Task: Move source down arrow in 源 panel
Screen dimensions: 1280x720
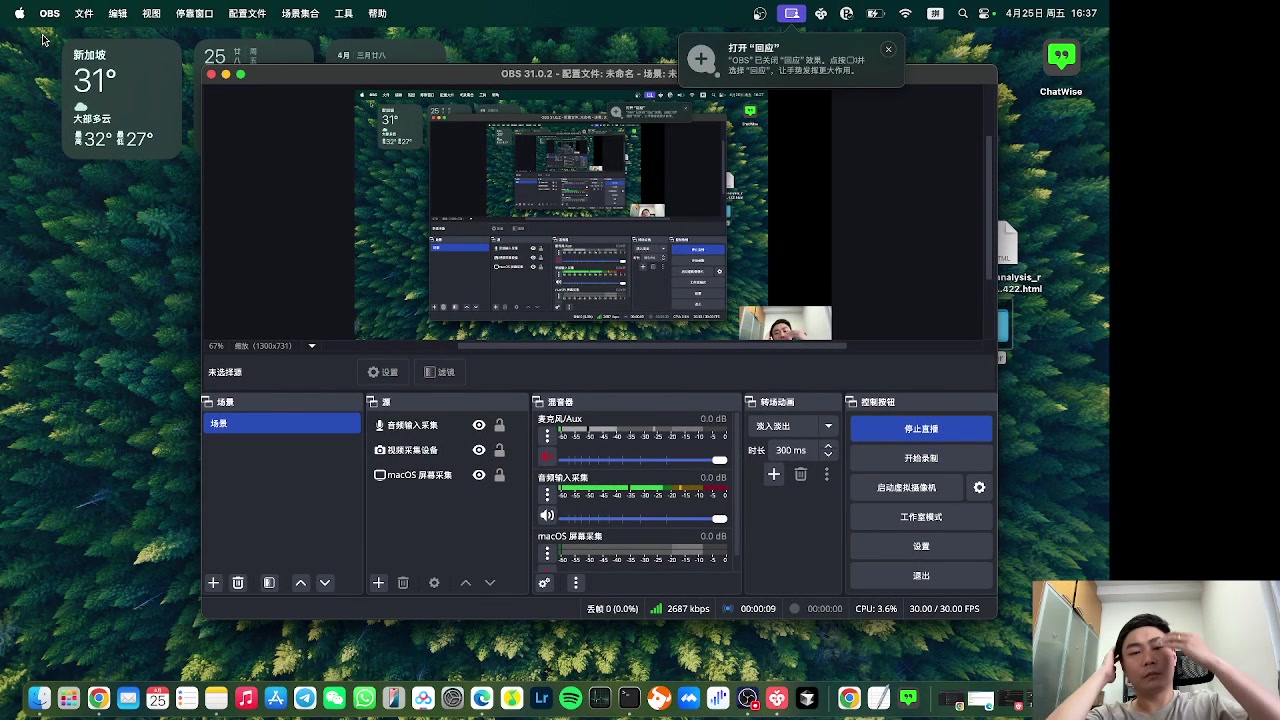Action: pos(490,583)
